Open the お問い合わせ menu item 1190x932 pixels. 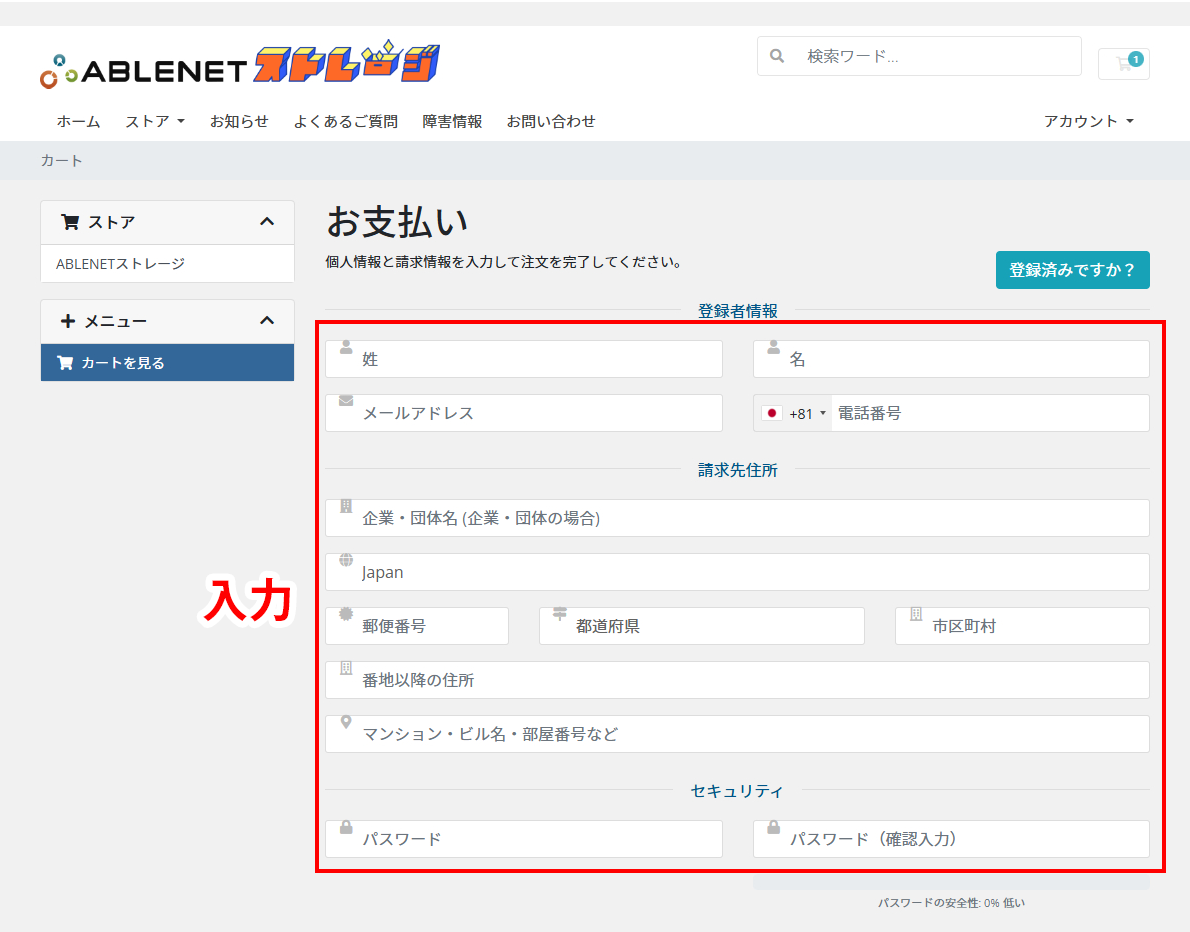(x=551, y=121)
